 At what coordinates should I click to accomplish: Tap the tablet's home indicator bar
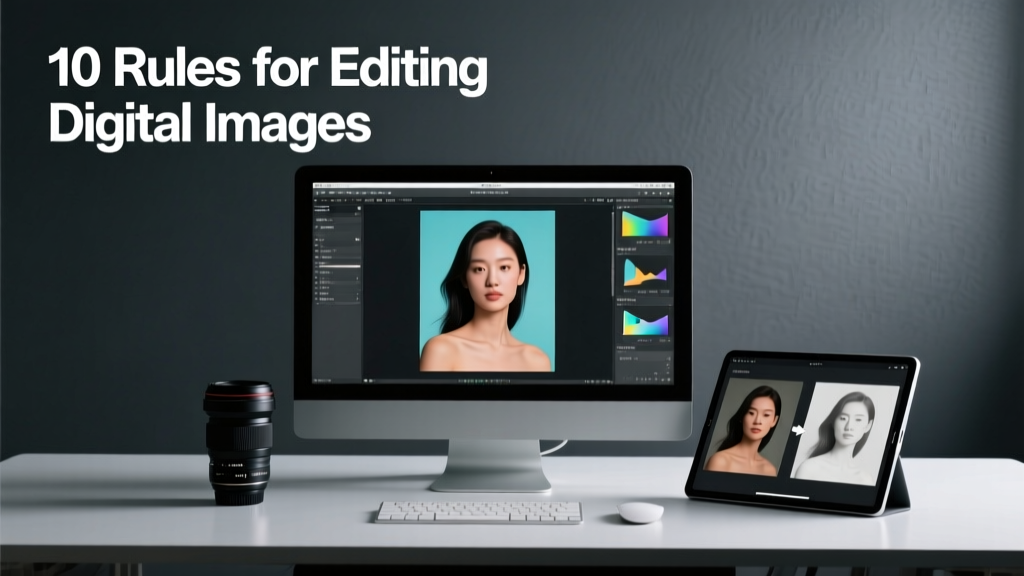[782, 496]
